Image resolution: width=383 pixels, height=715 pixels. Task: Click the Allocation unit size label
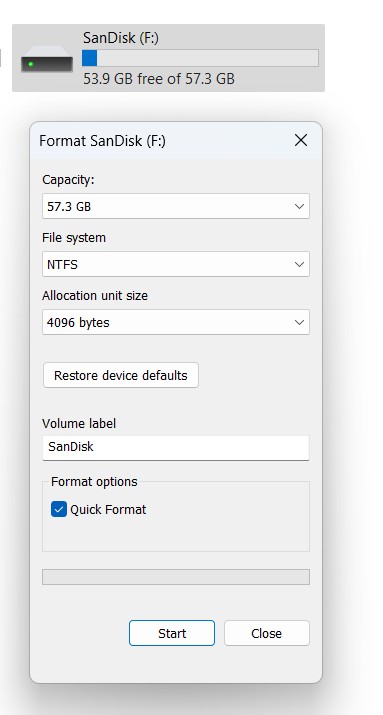95,295
